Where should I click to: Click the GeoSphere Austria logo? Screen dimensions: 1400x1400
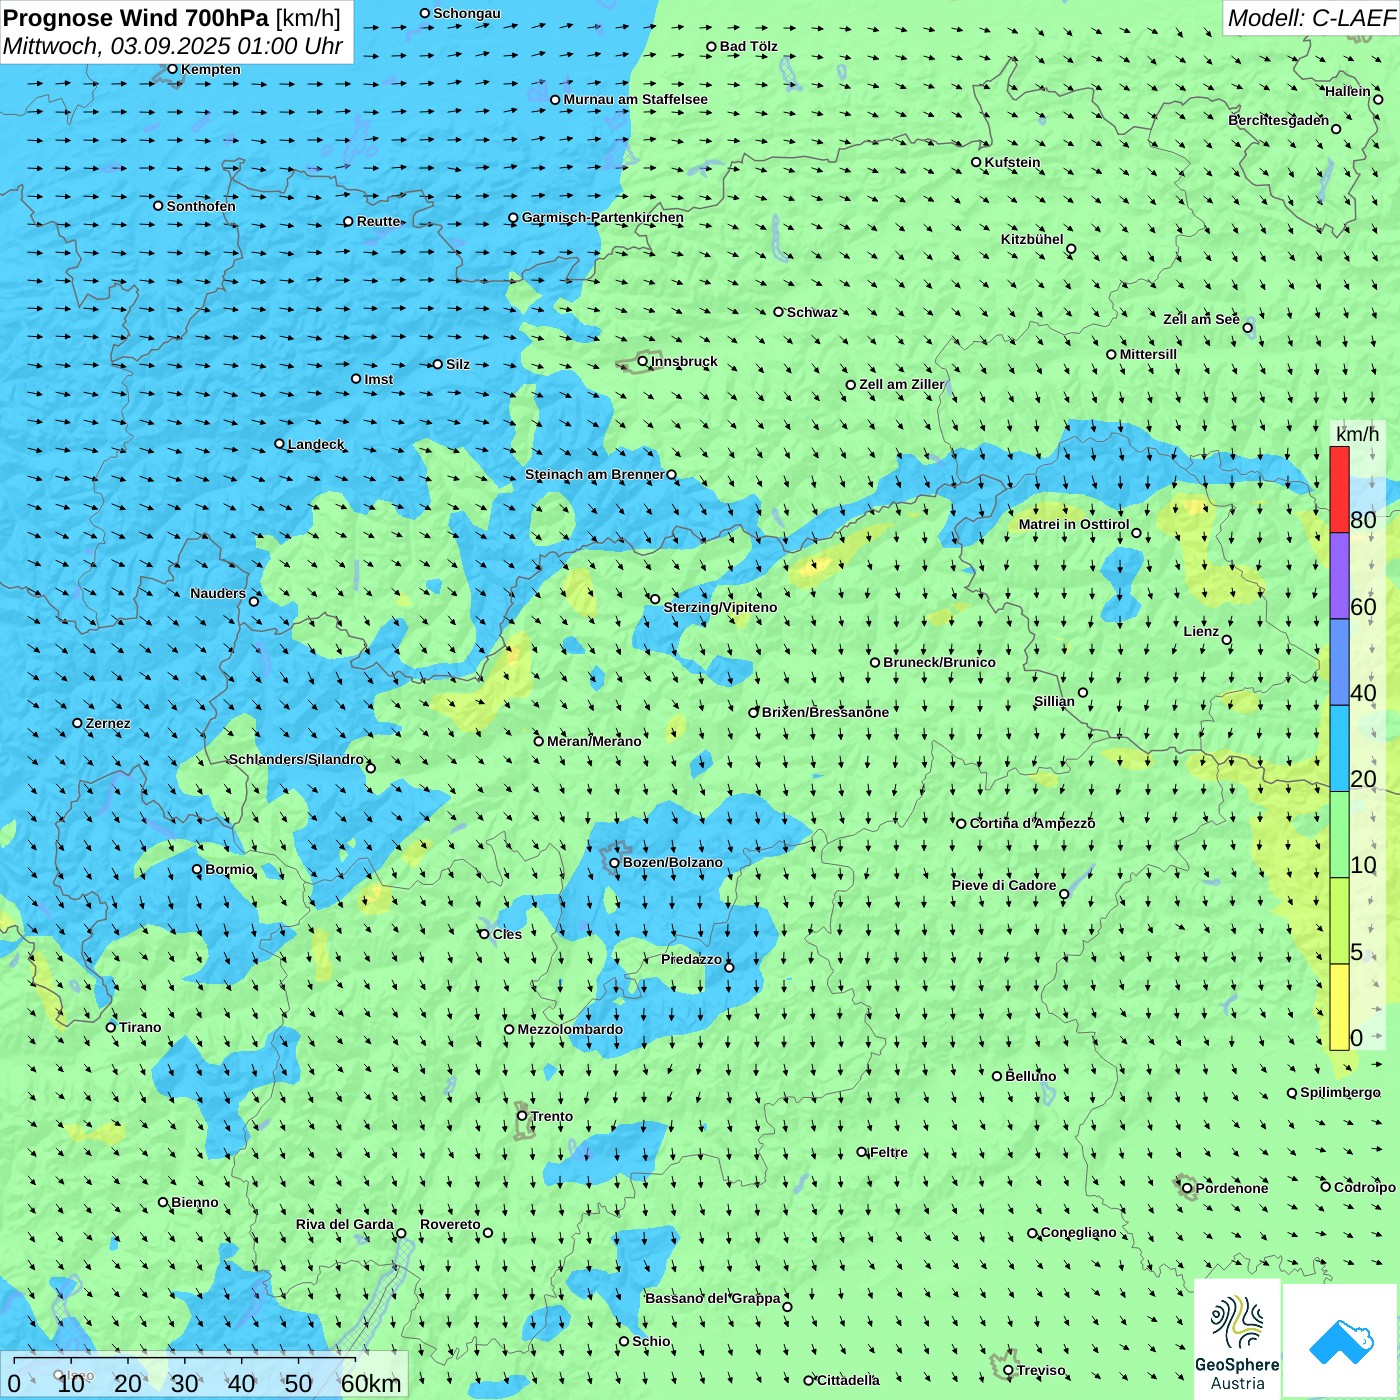pos(1237,1340)
